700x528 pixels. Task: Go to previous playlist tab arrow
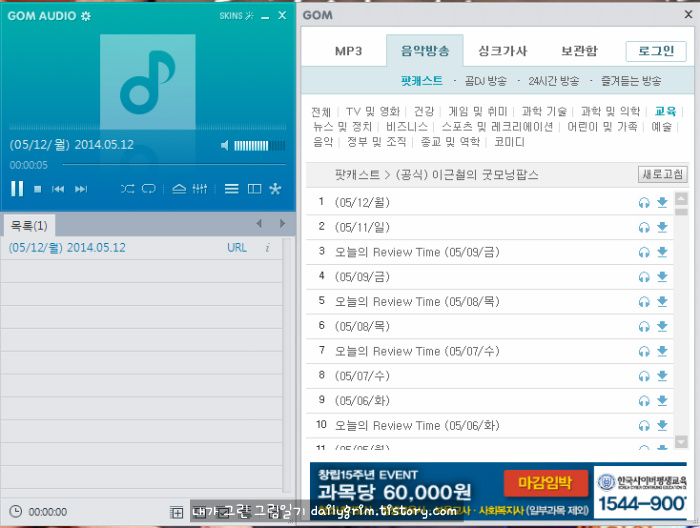[259, 224]
